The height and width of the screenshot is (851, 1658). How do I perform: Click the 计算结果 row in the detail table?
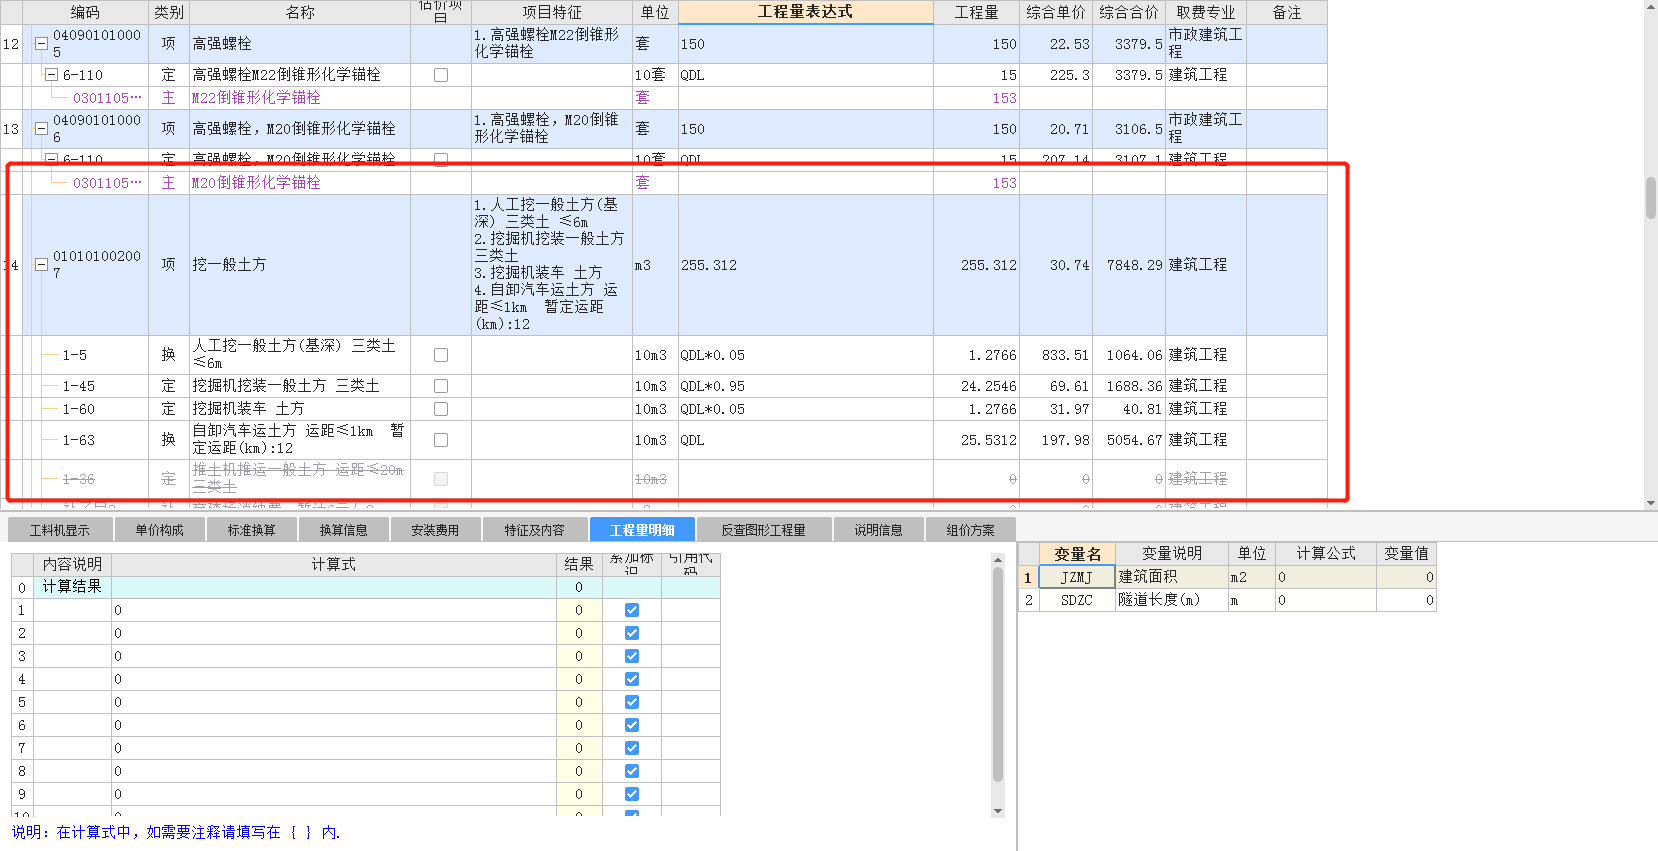[x=366, y=587]
